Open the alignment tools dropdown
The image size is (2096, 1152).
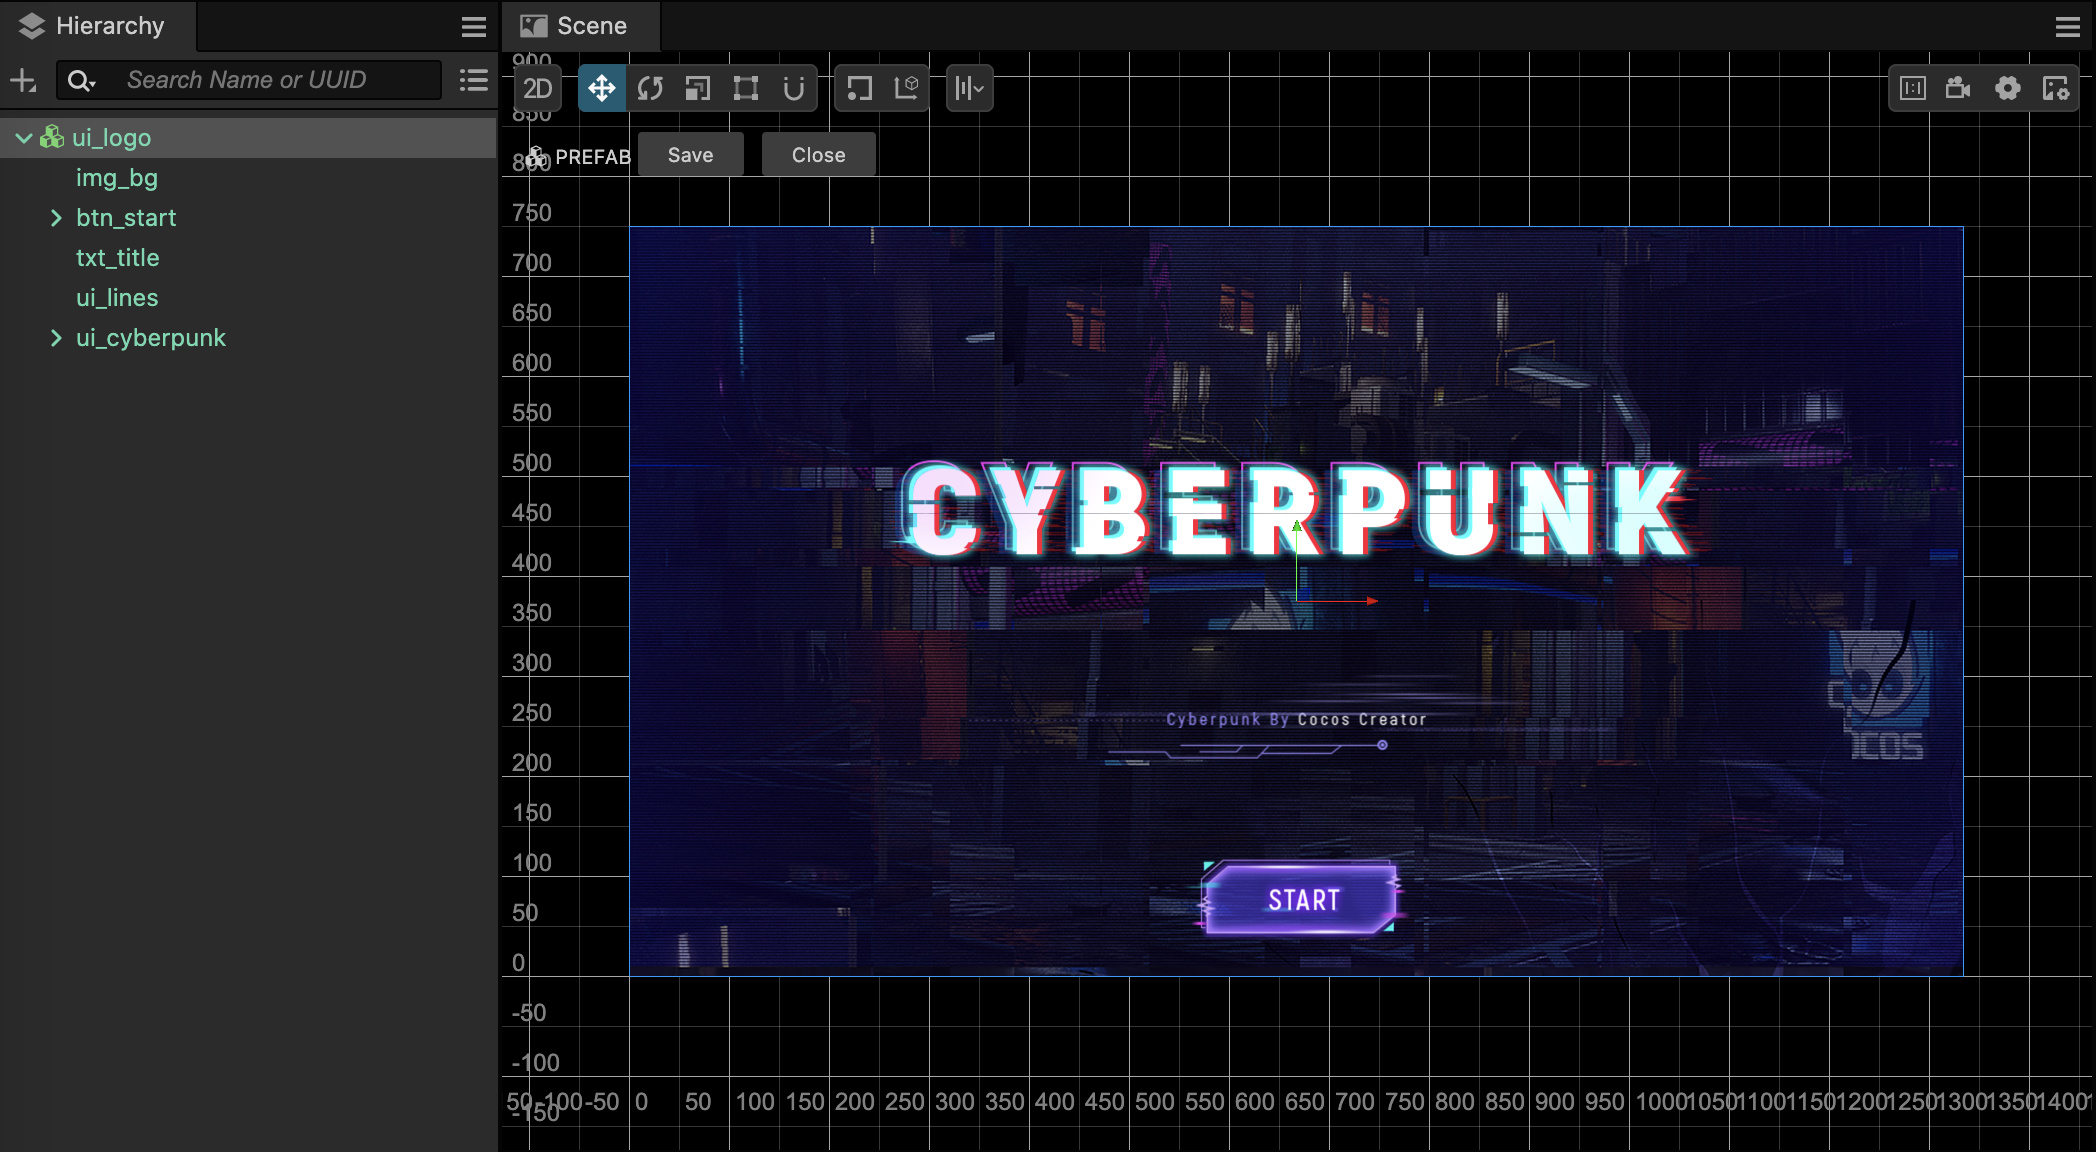[x=968, y=88]
